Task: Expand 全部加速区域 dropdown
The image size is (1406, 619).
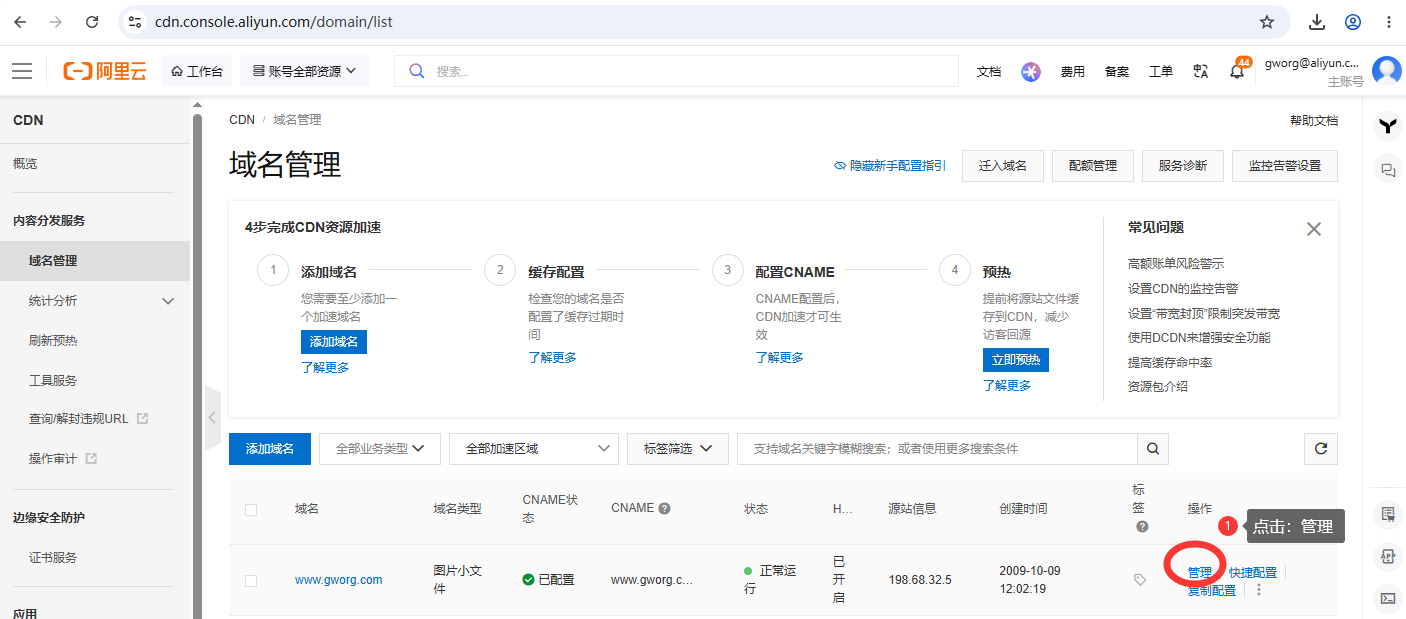Action: [534, 449]
